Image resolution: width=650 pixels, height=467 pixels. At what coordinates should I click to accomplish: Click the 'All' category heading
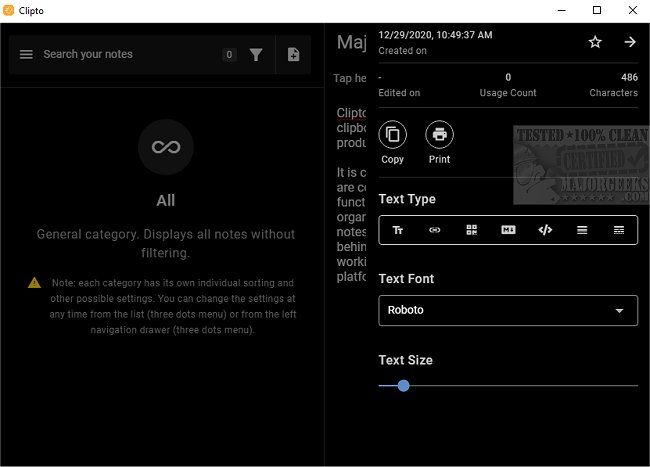tap(165, 201)
